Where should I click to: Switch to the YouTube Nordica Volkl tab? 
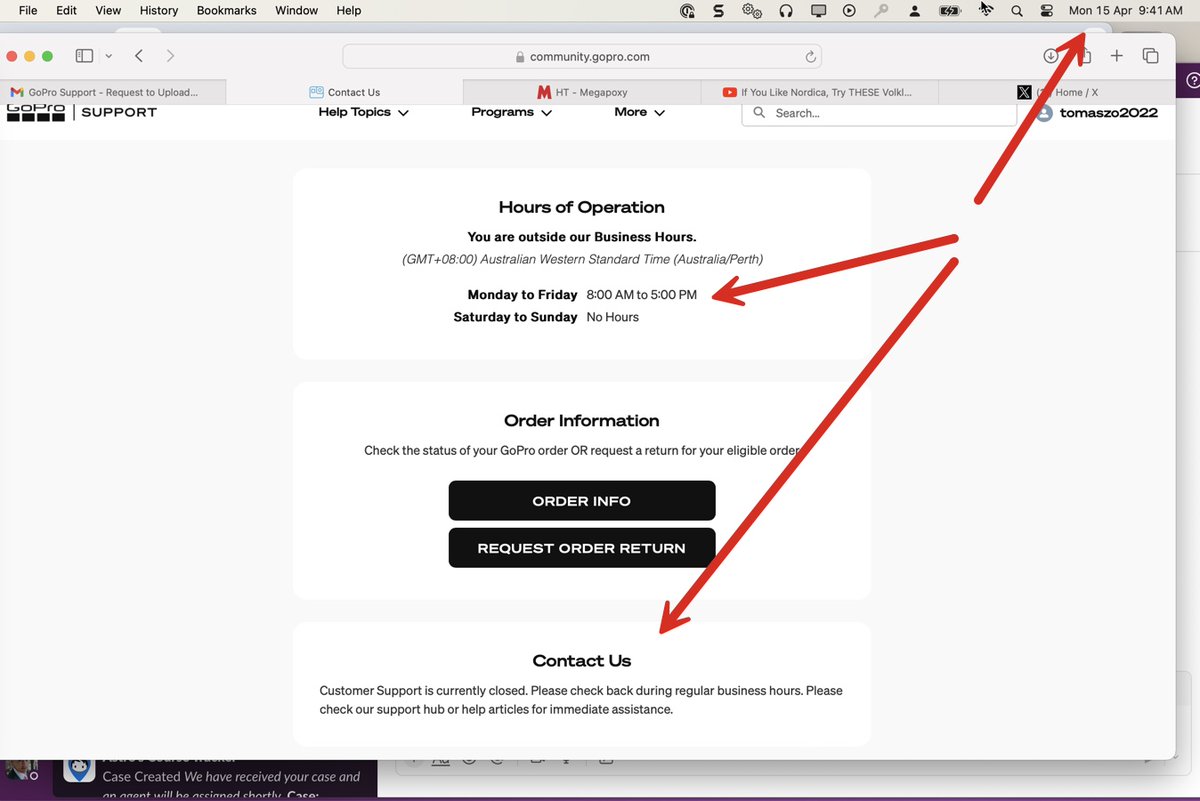(818, 92)
